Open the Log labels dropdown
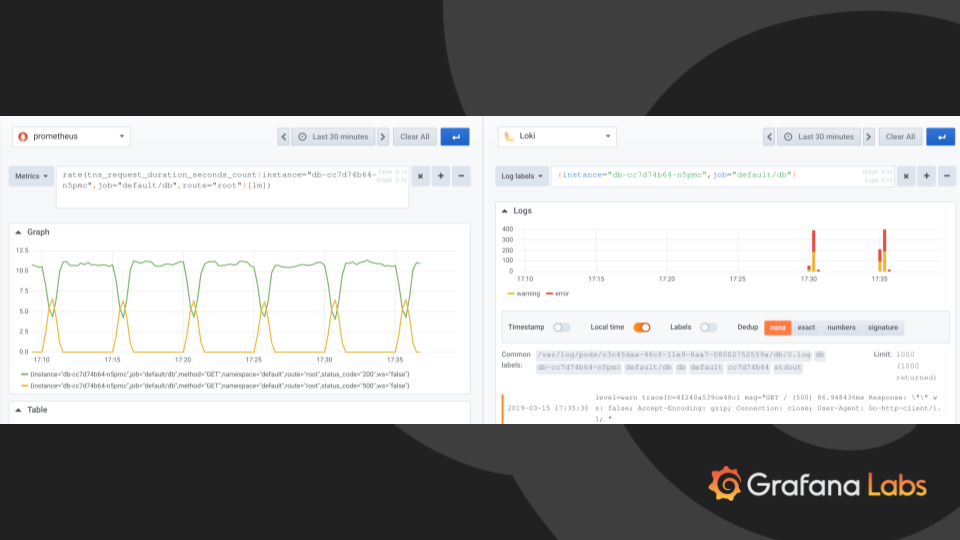 (522, 176)
